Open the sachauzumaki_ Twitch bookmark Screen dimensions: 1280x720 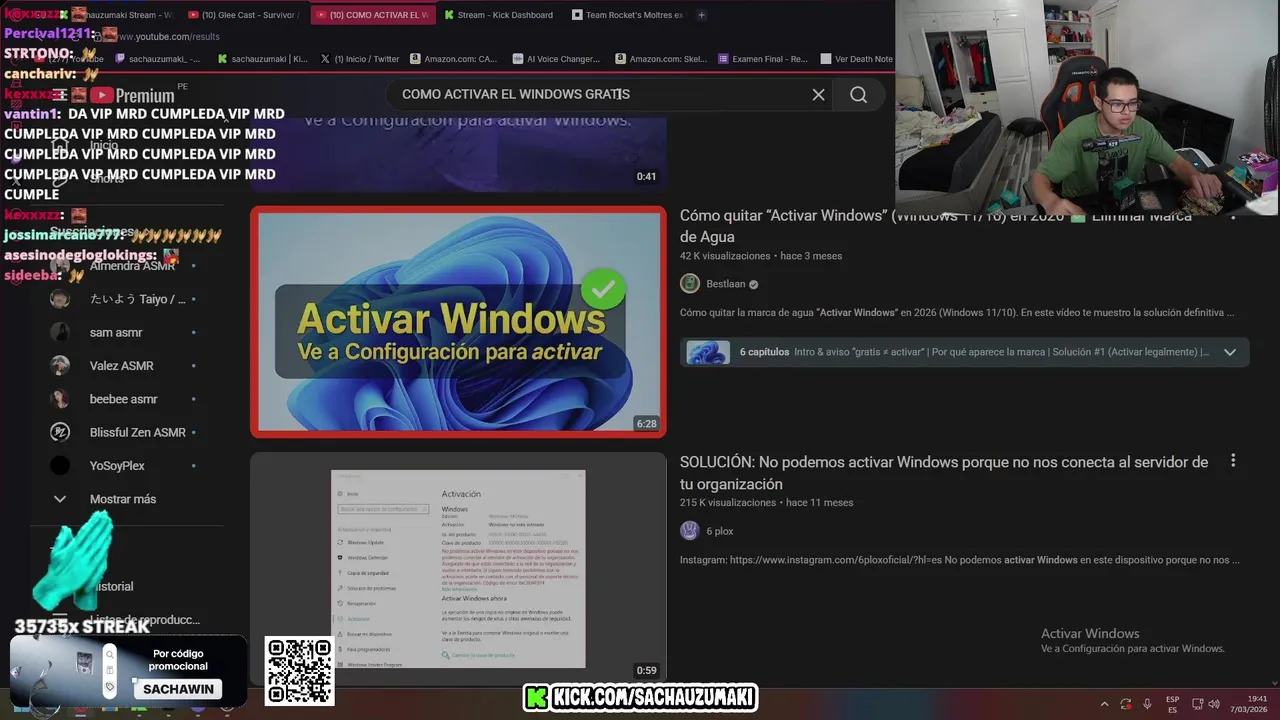158,59
